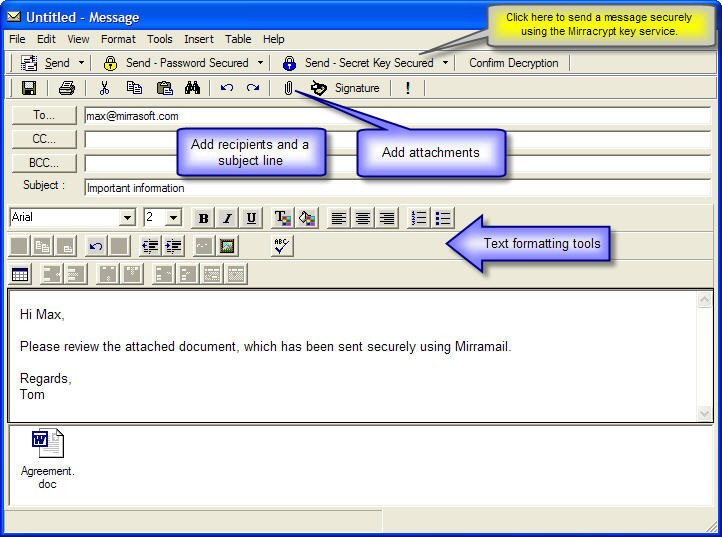Image resolution: width=722 pixels, height=537 pixels.
Task: Copy using the two-pages toolbar icon
Action: tap(134, 88)
